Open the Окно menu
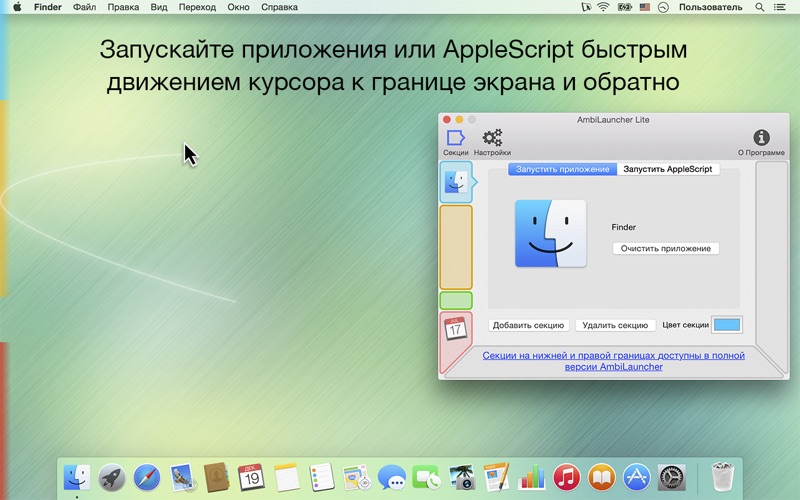Image resolution: width=800 pixels, height=500 pixels. click(x=238, y=7)
